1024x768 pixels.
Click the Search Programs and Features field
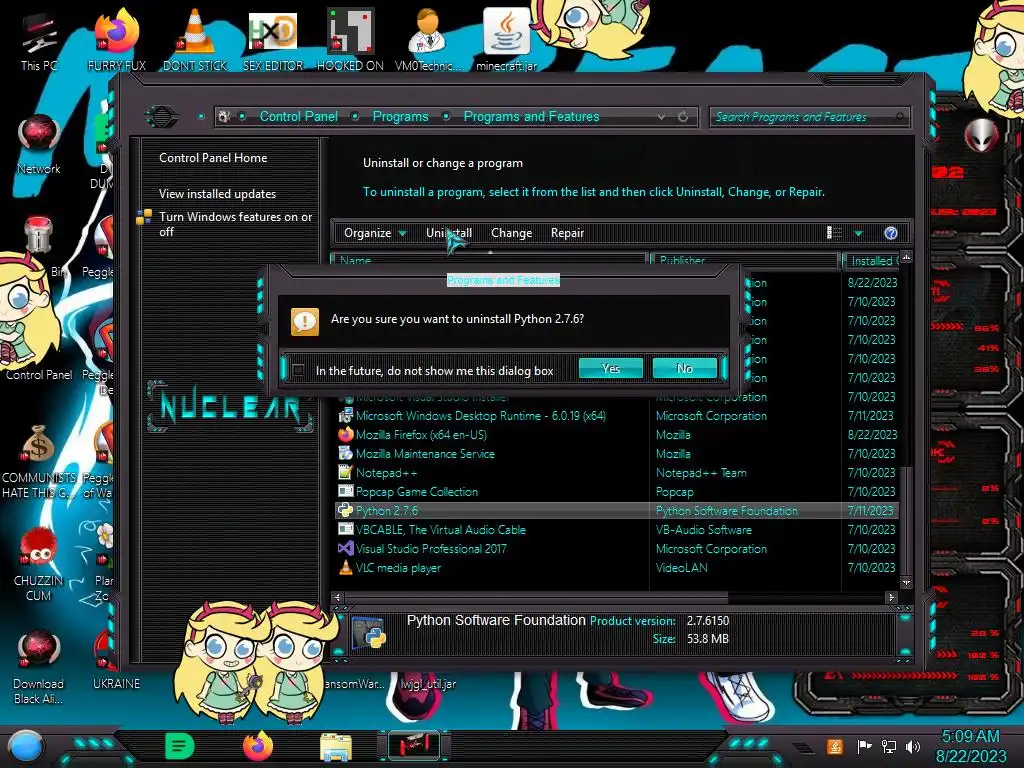click(x=808, y=117)
